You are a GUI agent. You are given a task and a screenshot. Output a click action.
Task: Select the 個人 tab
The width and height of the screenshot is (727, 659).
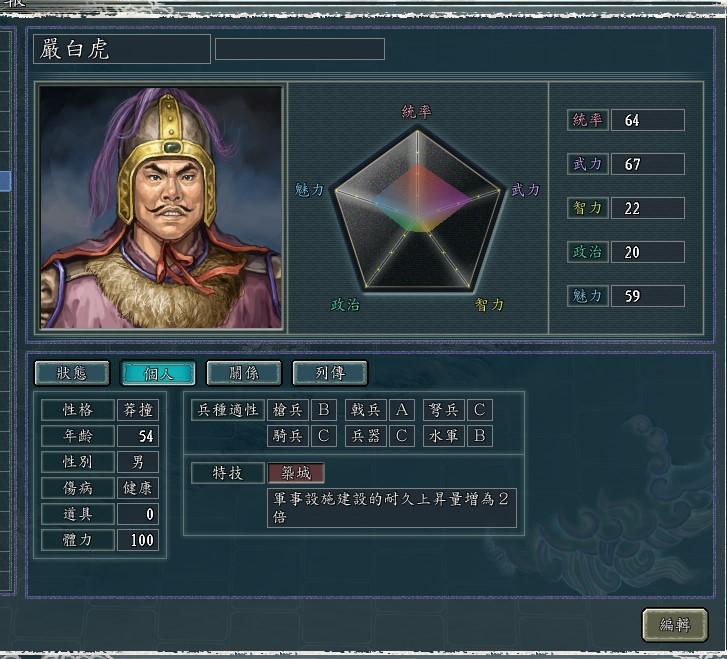[x=158, y=373]
